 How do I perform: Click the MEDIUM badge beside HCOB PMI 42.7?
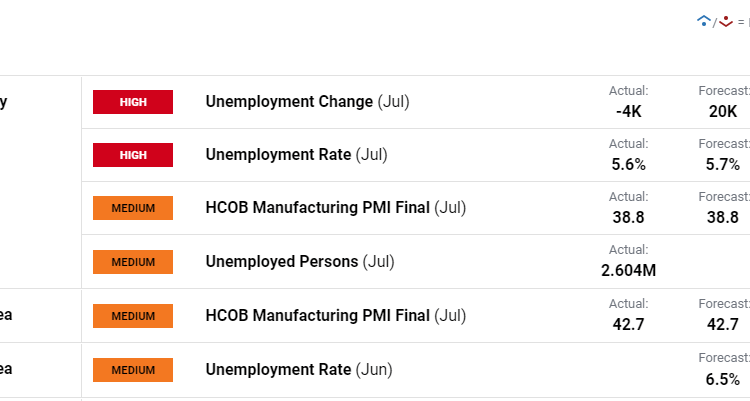[133, 316]
